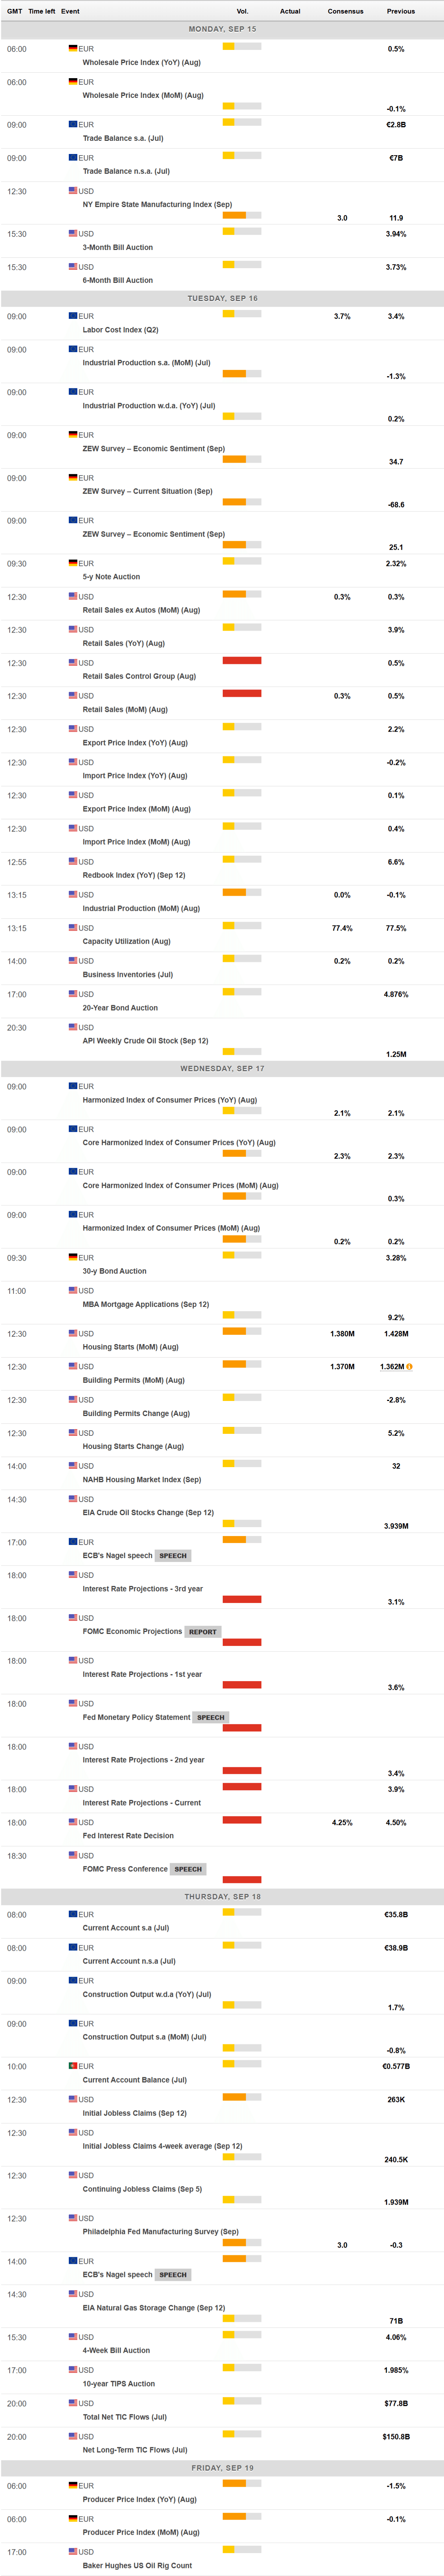
Task: Click German flag on the 5-y Note Auction row
Action: pyautogui.click(x=73, y=563)
